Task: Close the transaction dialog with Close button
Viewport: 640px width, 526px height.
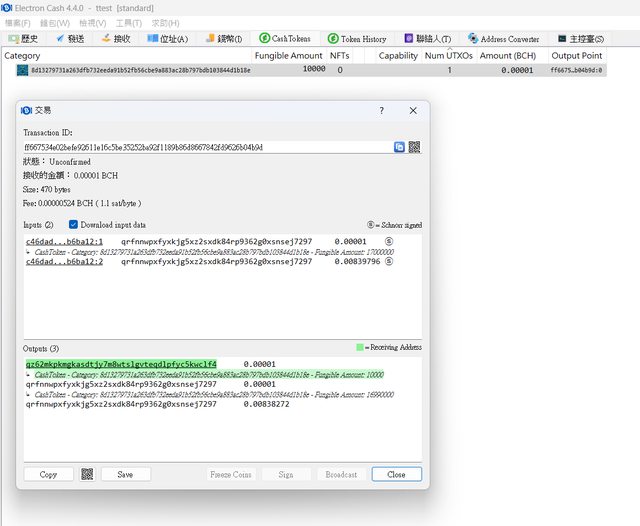Action: [396, 474]
